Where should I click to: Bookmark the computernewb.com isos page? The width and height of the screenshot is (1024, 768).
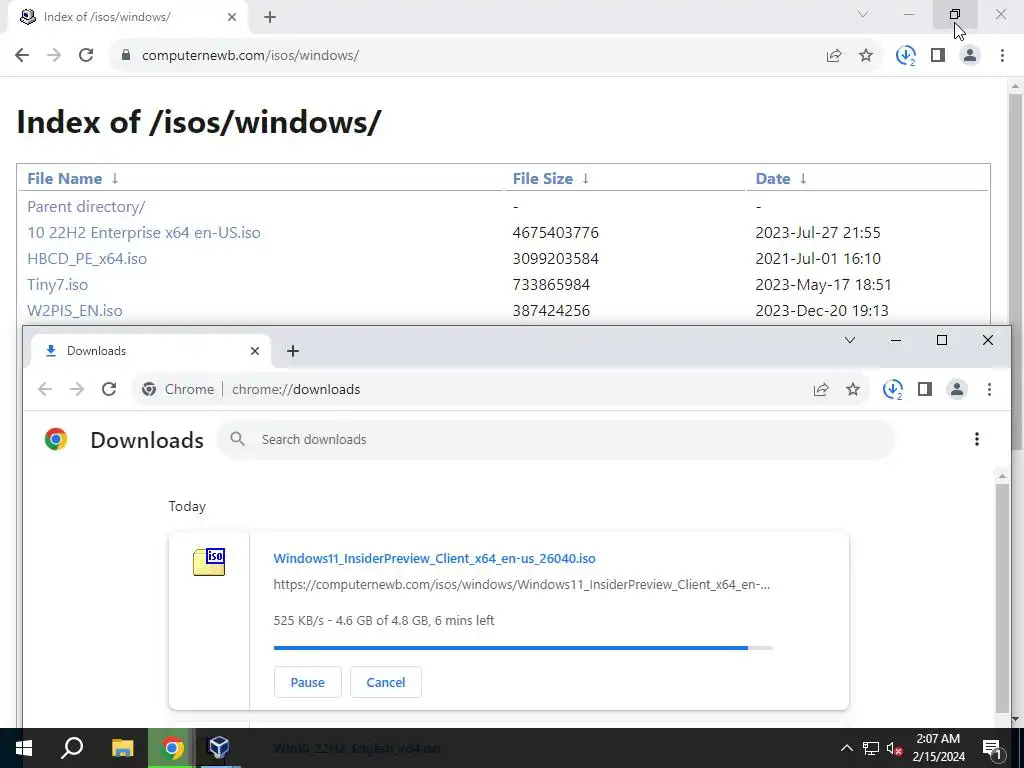(866, 56)
